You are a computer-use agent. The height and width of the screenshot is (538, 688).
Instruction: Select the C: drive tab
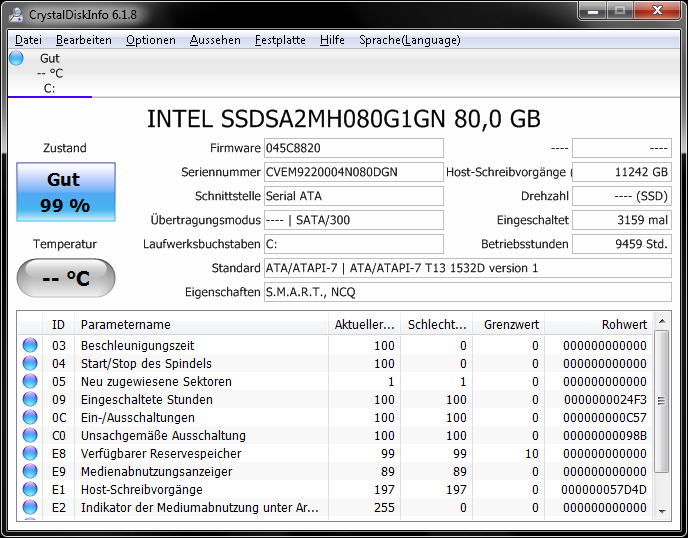50,73
